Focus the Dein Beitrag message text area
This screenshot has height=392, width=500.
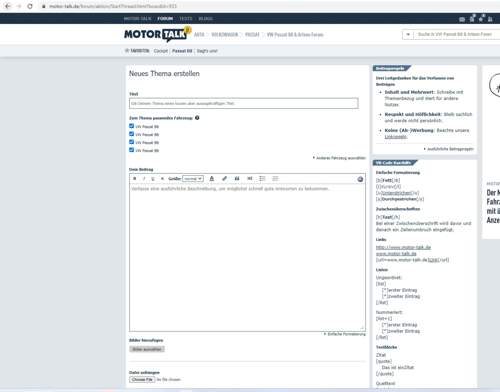(x=247, y=257)
